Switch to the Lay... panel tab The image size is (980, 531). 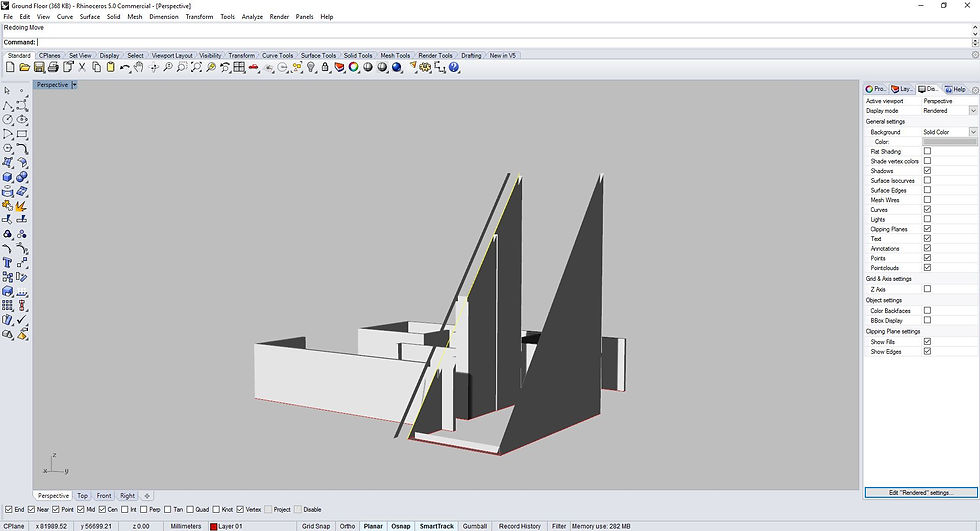[x=902, y=89]
